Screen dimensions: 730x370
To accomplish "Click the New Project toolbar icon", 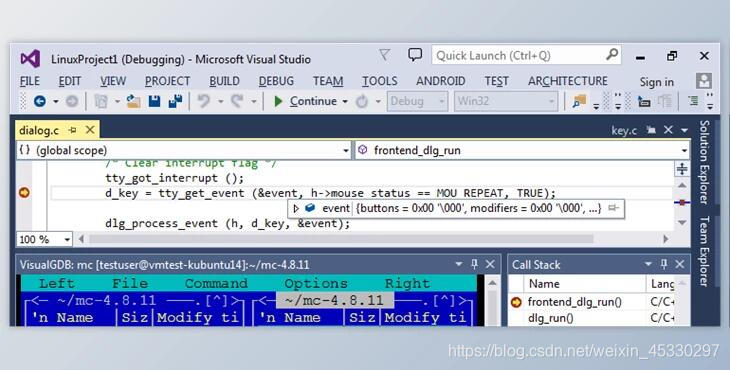I will pos(101,101).
